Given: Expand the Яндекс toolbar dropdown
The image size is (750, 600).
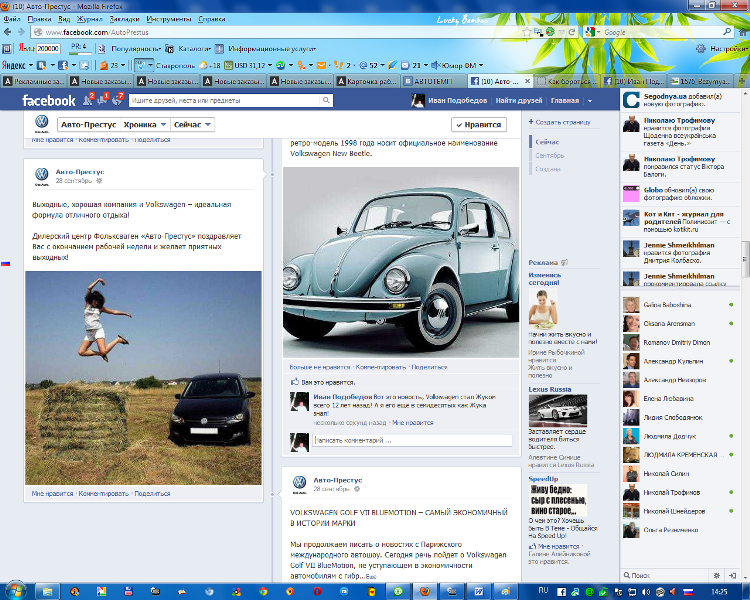Looking at the screenshot, I should 31,65.
